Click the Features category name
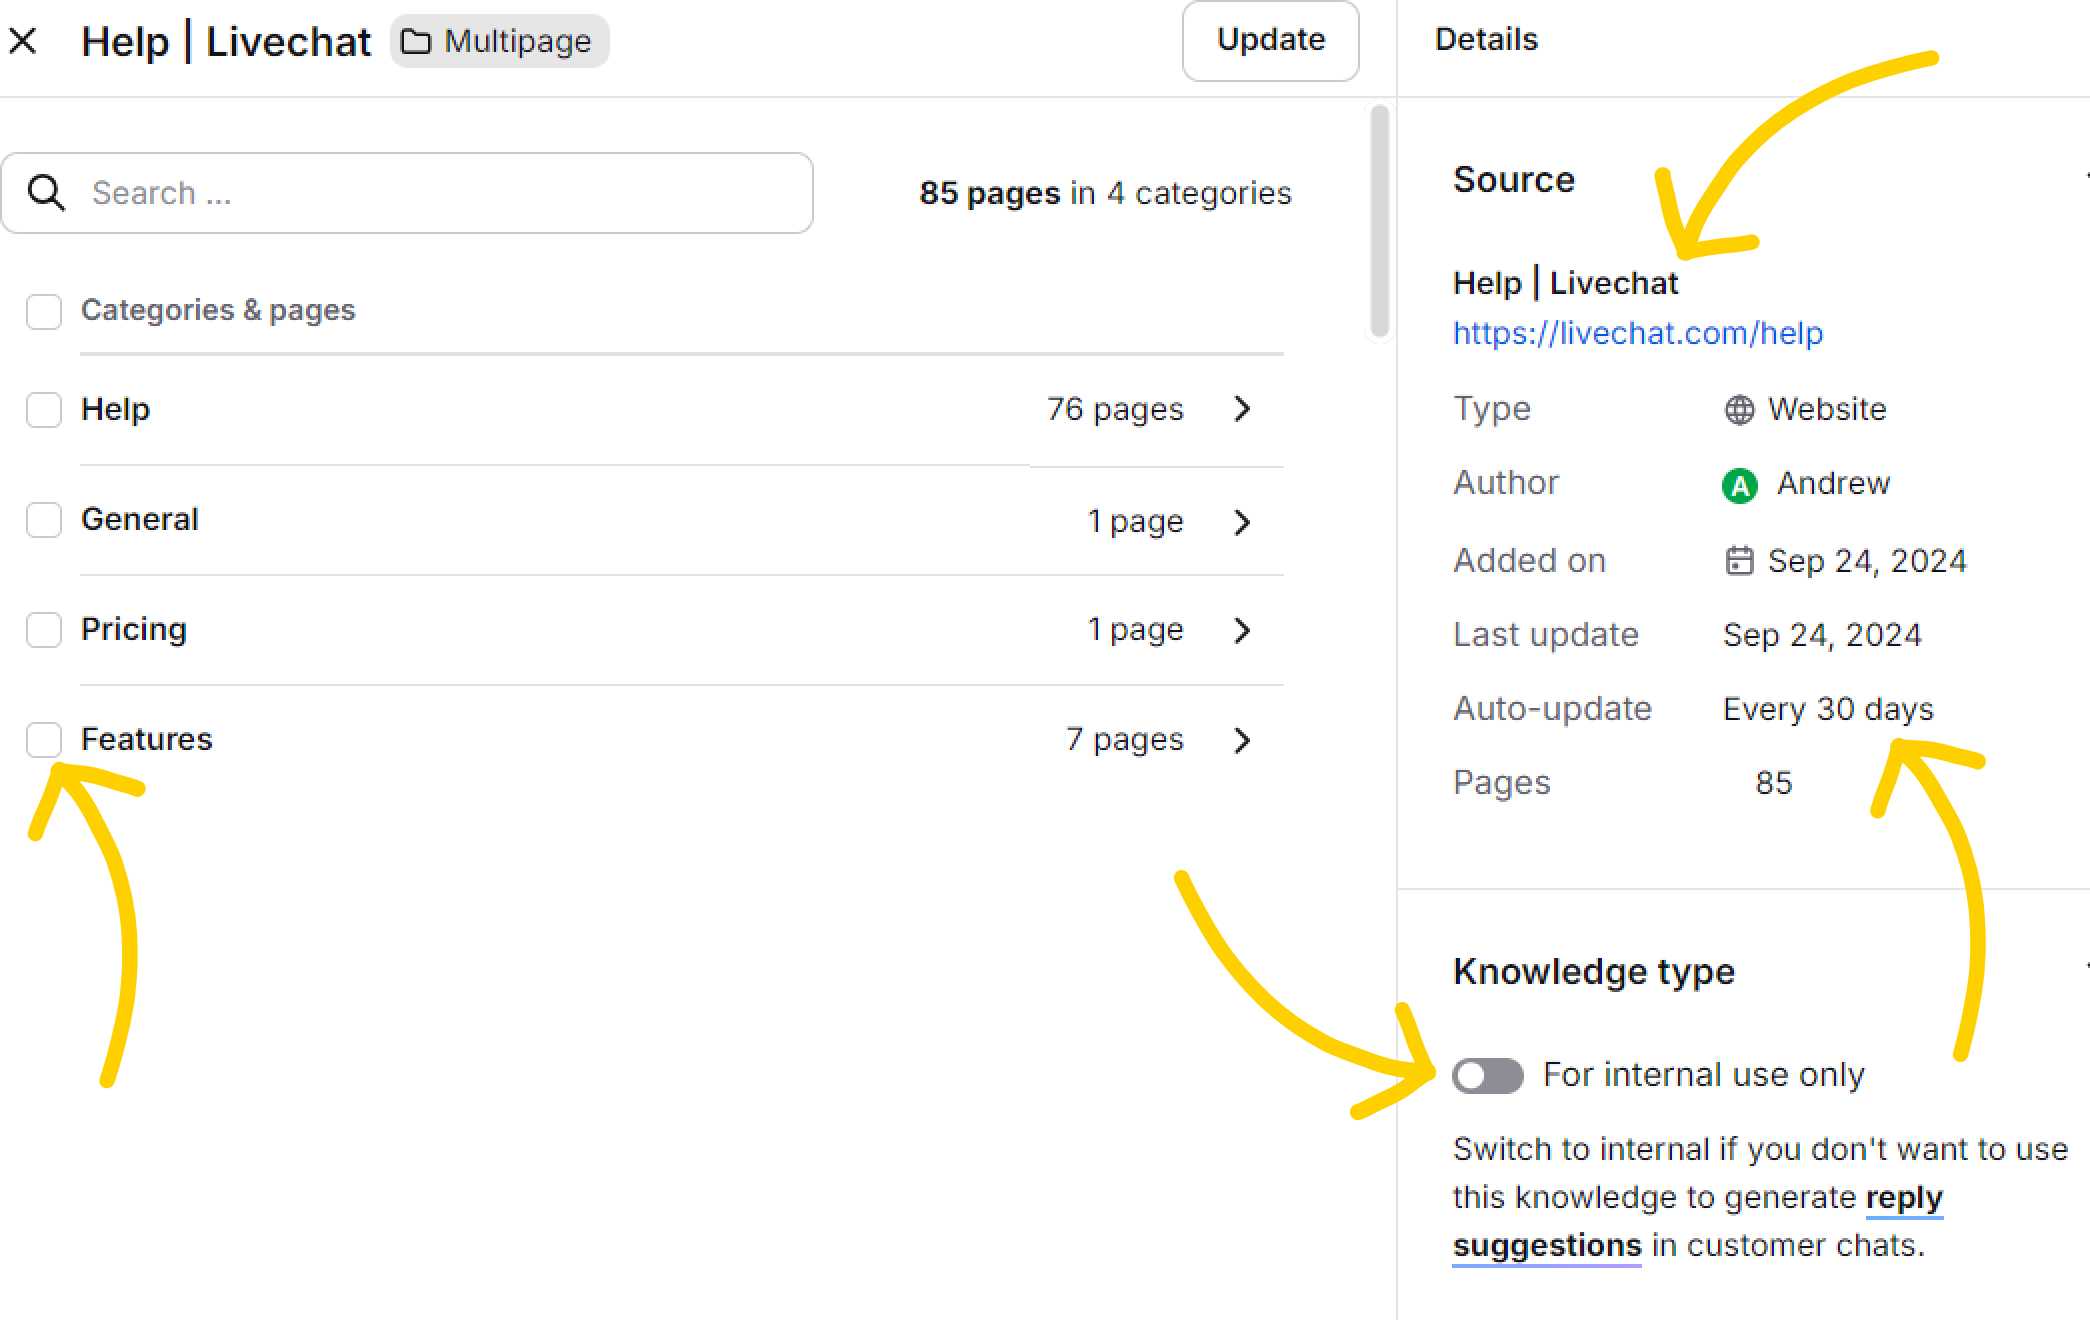Viewport: 2090px width, 1320px height. 147,739
